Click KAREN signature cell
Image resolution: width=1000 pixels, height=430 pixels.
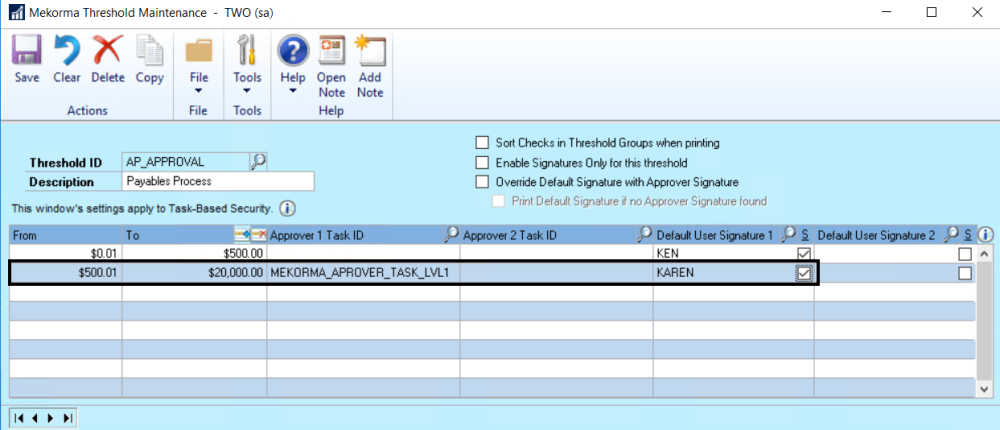point(726,273)
